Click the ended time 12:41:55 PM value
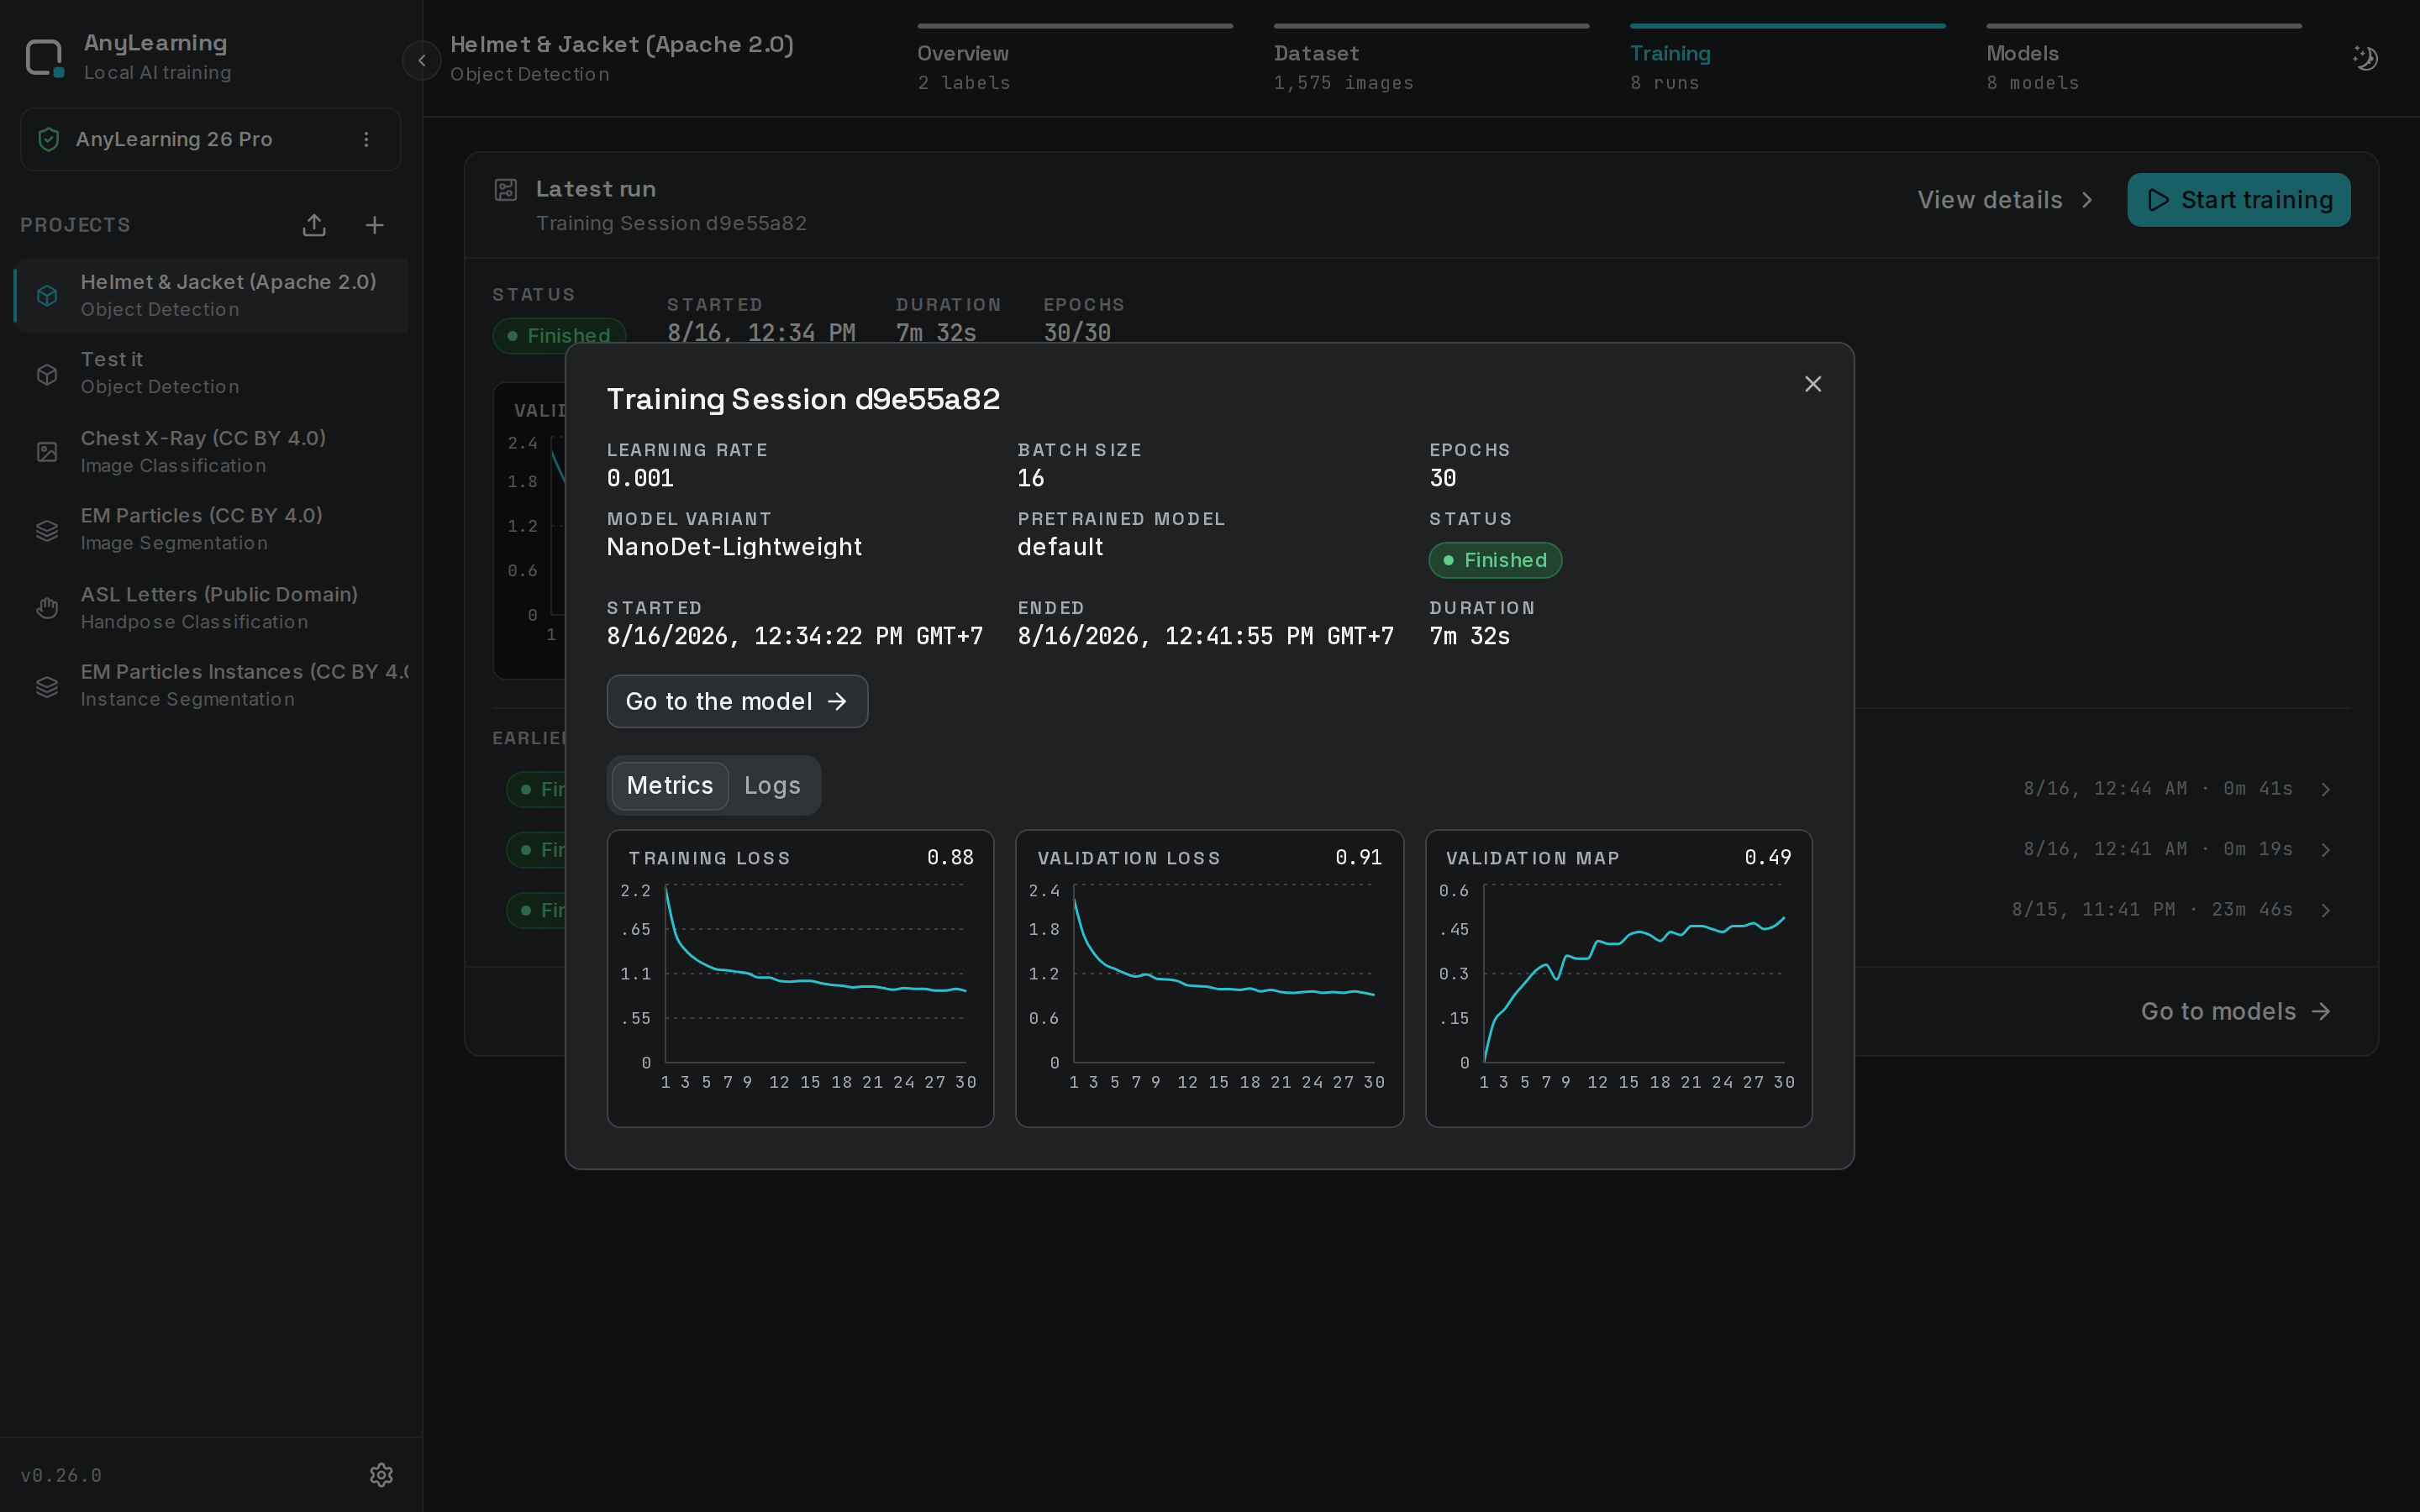Image resolution: width=2420 pixels, height=1512 pixels. click(1205, 636)
